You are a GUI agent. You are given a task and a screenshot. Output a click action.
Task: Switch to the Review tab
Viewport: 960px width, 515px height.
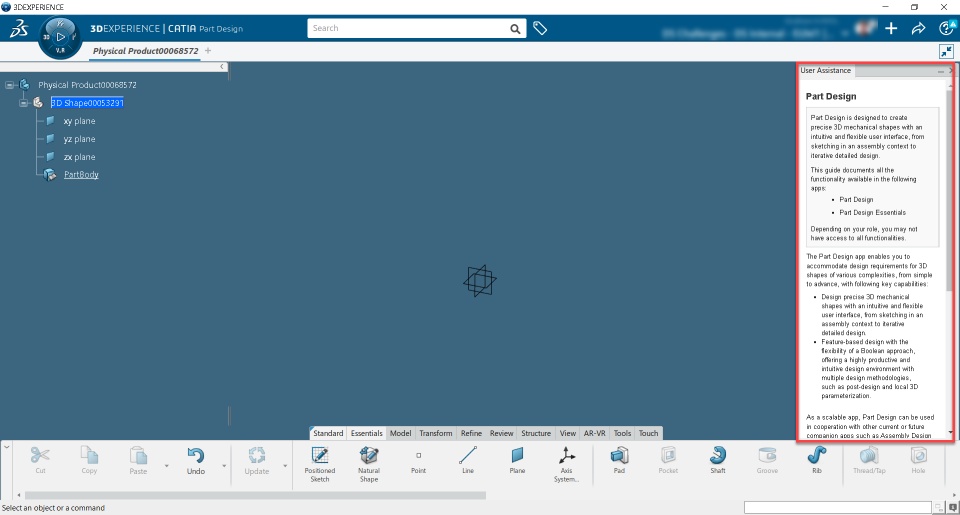pos(501,433)
